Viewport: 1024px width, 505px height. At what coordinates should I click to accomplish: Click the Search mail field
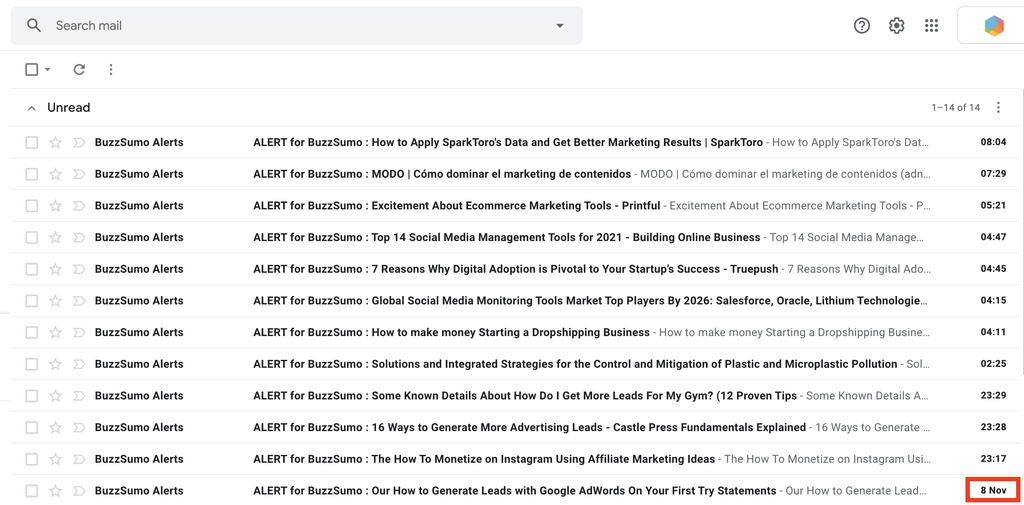(290, 26)
